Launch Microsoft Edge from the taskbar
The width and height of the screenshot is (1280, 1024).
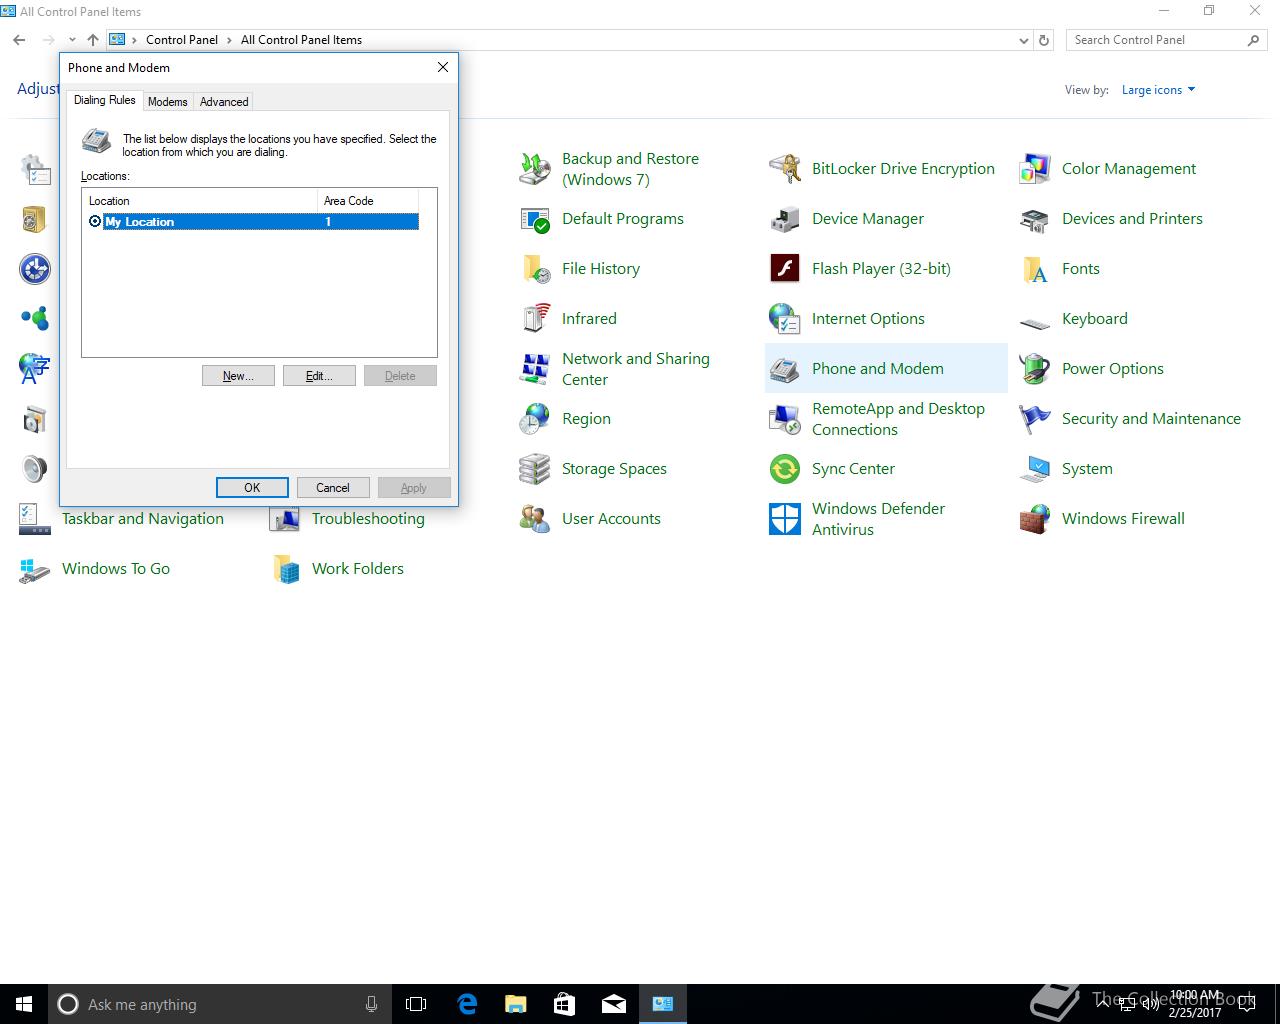(x=467, y=1004)
